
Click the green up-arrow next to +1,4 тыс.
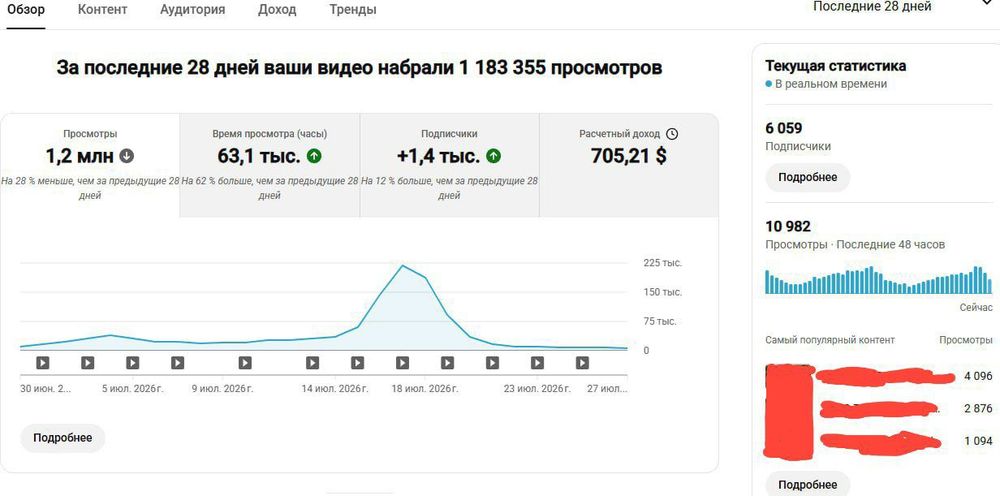pyautogui.click(x=494, y=156)
